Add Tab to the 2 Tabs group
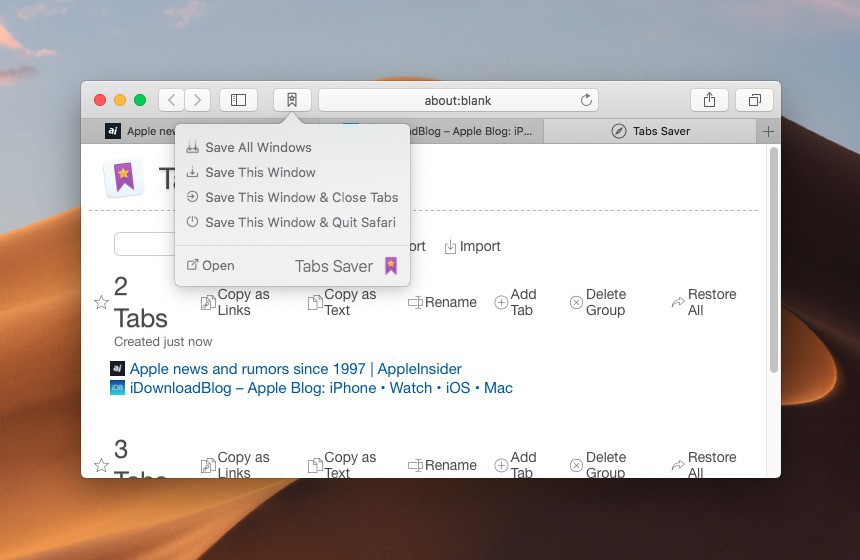The height and width of the screenshot is (560, 860). (x=516, y=302)
